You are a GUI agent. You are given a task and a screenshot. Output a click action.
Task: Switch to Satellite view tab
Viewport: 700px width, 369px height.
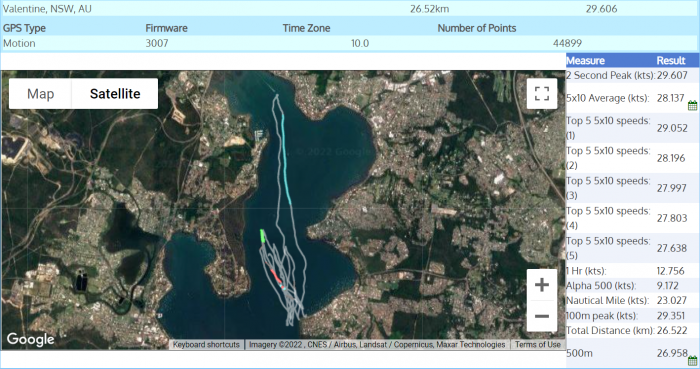pyautogui.click(x=115, y=94)
